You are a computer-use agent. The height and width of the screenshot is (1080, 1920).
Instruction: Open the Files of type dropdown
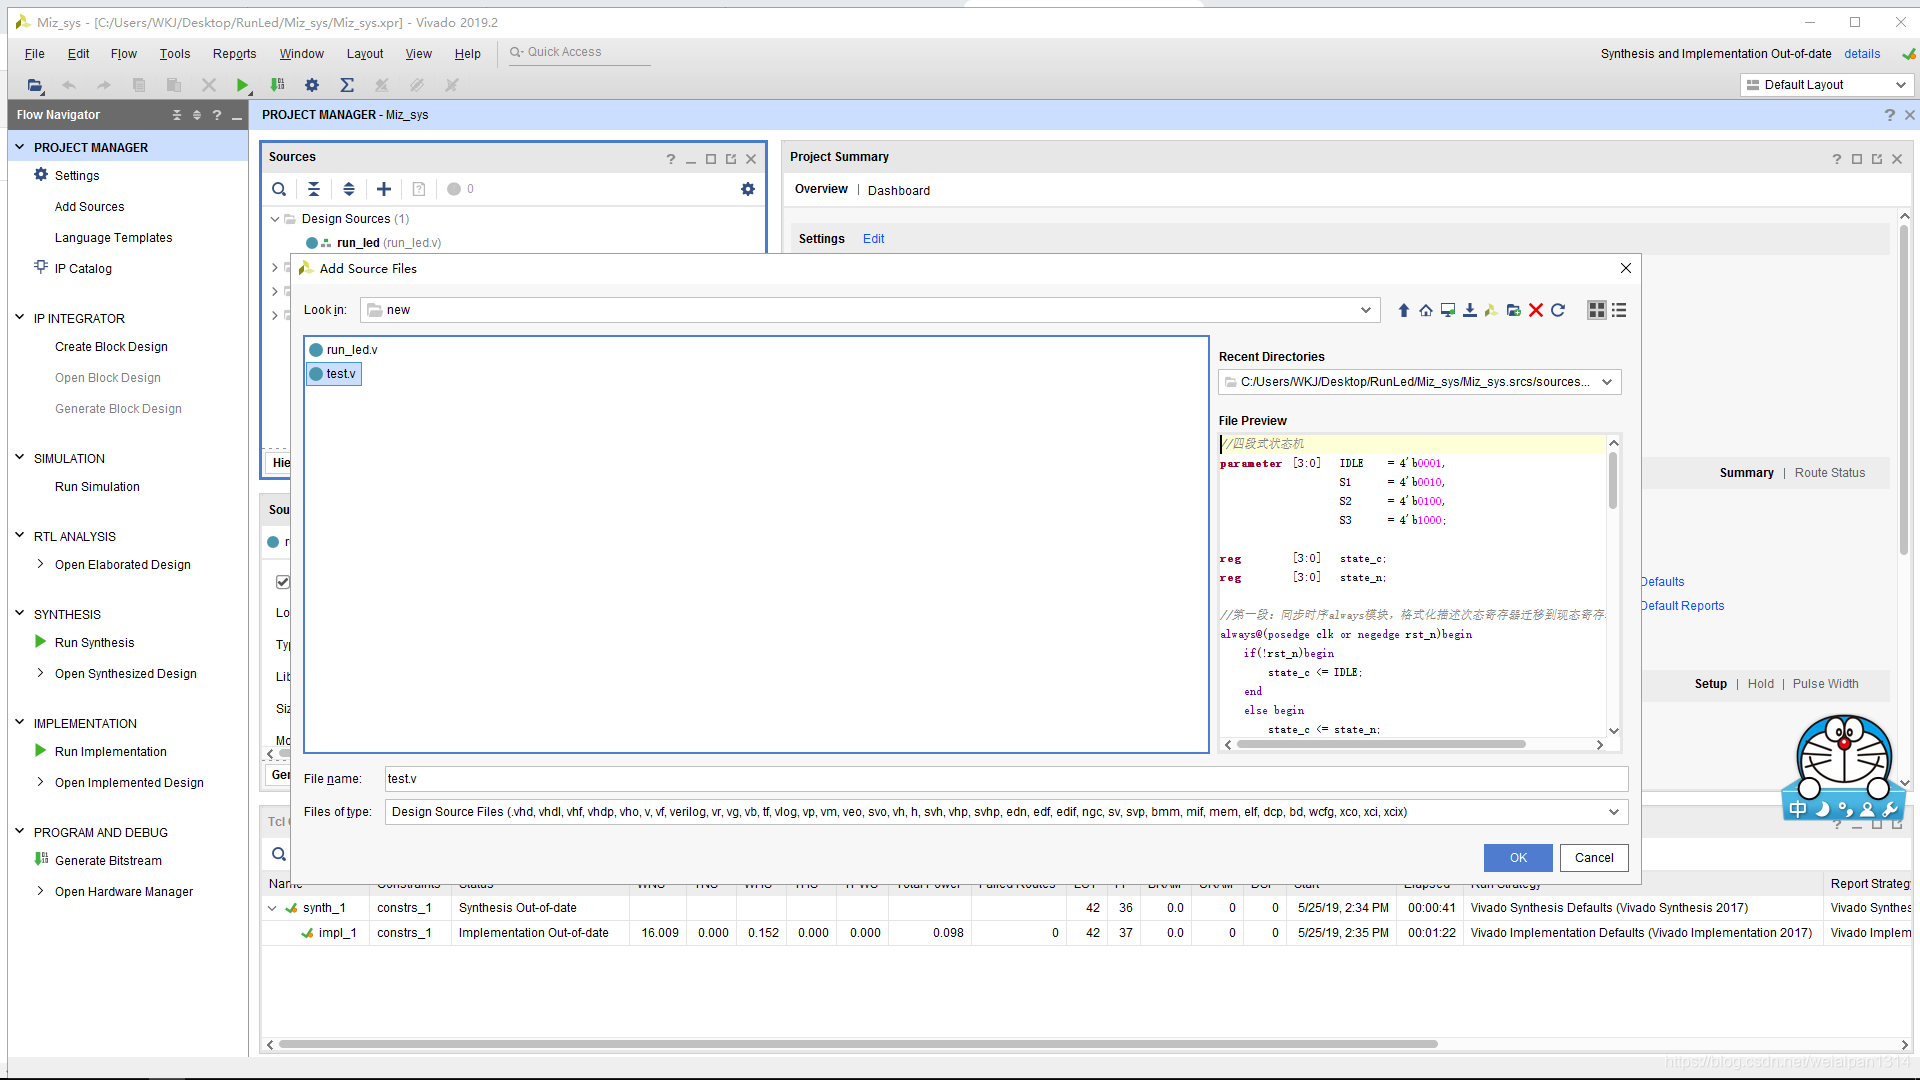point(1613,812)
